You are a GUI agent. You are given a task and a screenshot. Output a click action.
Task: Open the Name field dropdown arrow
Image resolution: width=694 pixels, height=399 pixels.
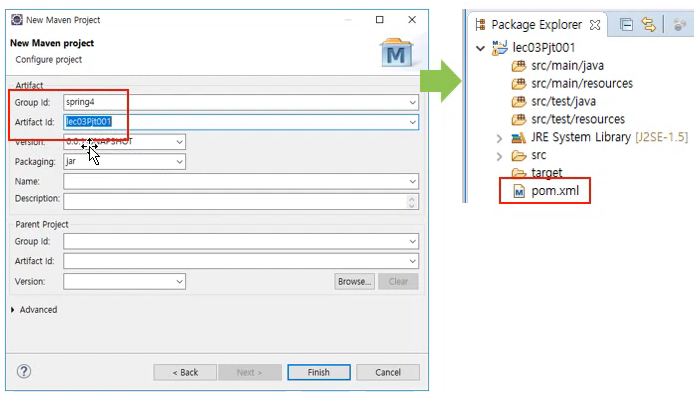tap(413, 182)
